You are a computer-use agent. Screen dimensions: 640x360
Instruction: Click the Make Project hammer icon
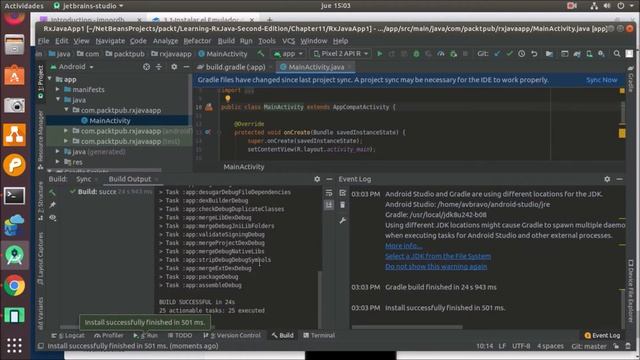coord(260,53)
